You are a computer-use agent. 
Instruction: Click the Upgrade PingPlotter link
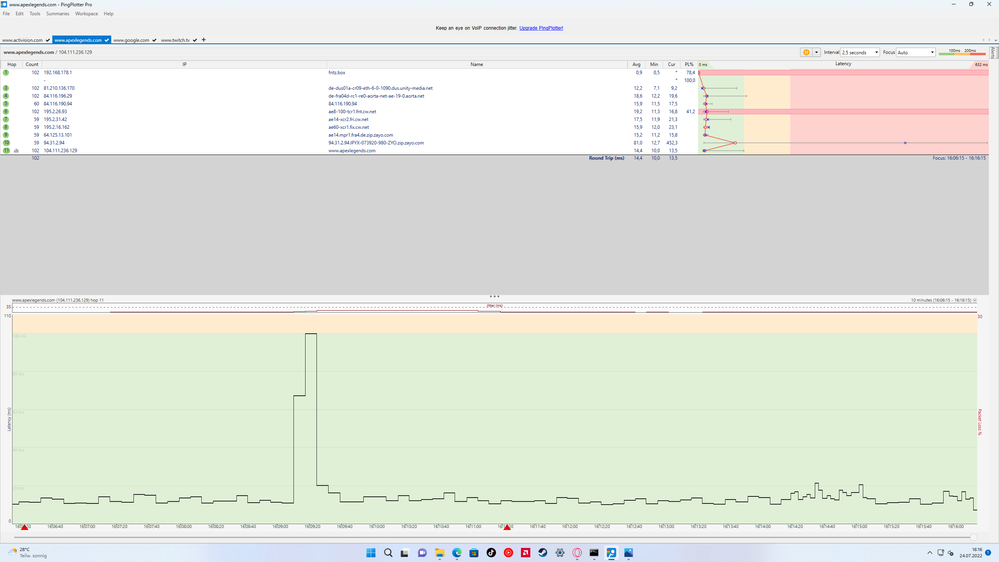(541, 28)
